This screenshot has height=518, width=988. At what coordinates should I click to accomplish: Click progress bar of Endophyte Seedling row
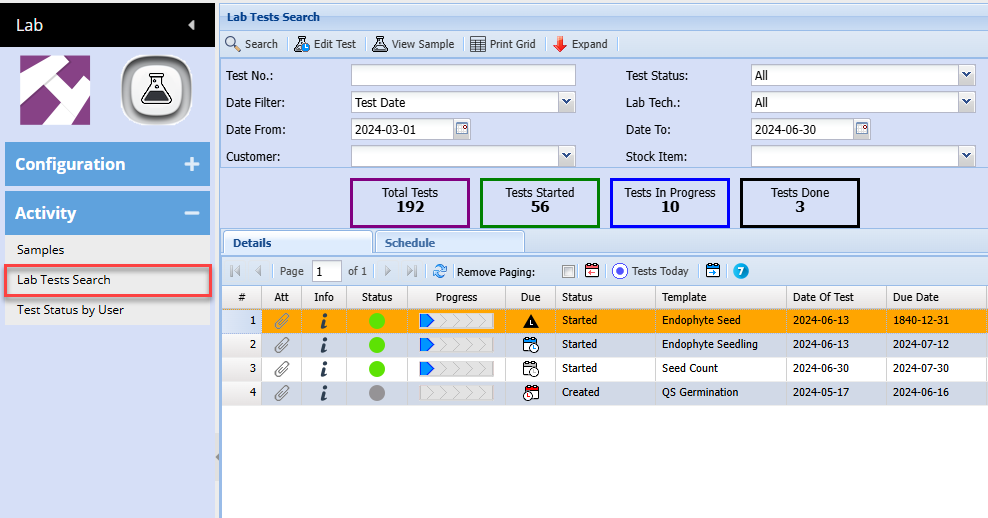pos(456,344)
